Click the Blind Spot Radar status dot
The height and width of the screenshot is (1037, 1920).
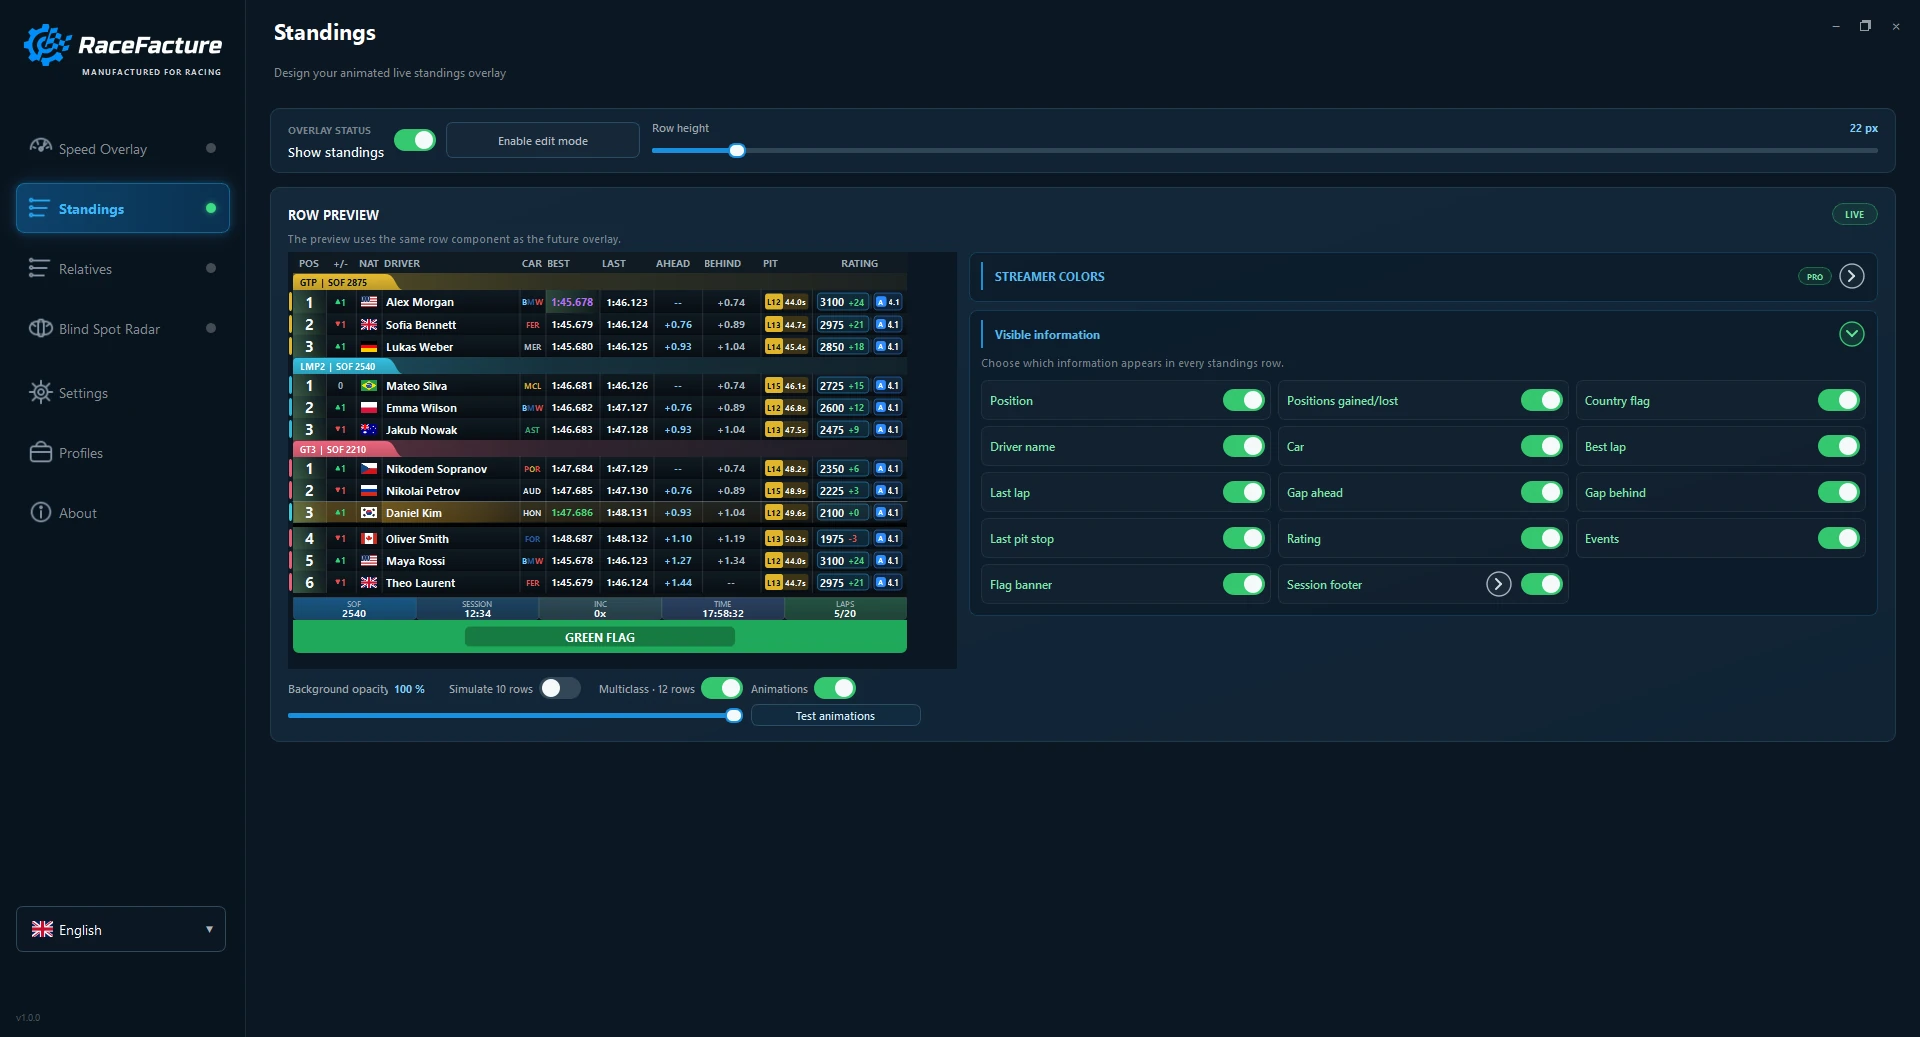pos(210,328)
